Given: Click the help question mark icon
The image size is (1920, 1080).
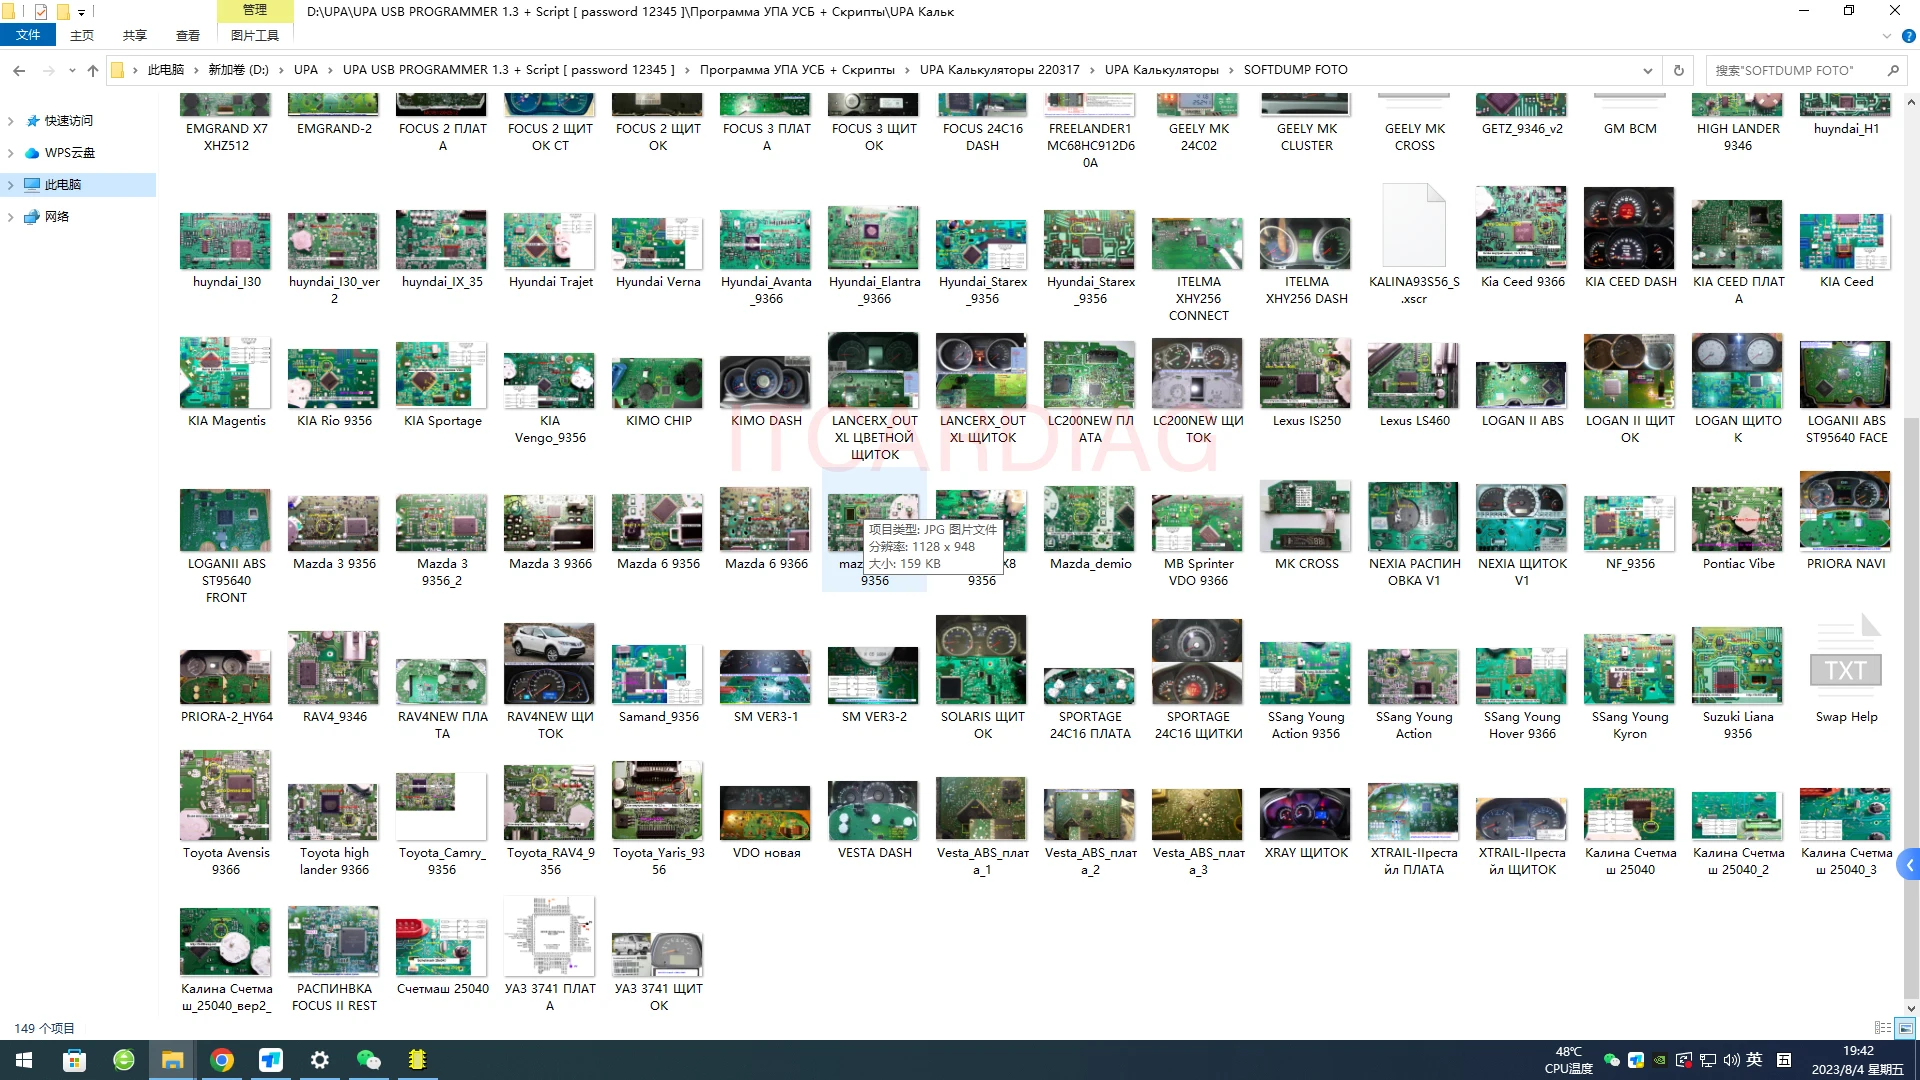Looking at the screenshot, I should click(1908, 36).
